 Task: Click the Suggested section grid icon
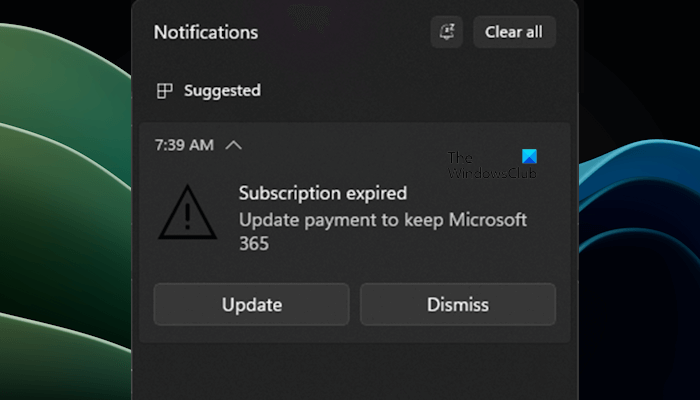pos(165,91)
